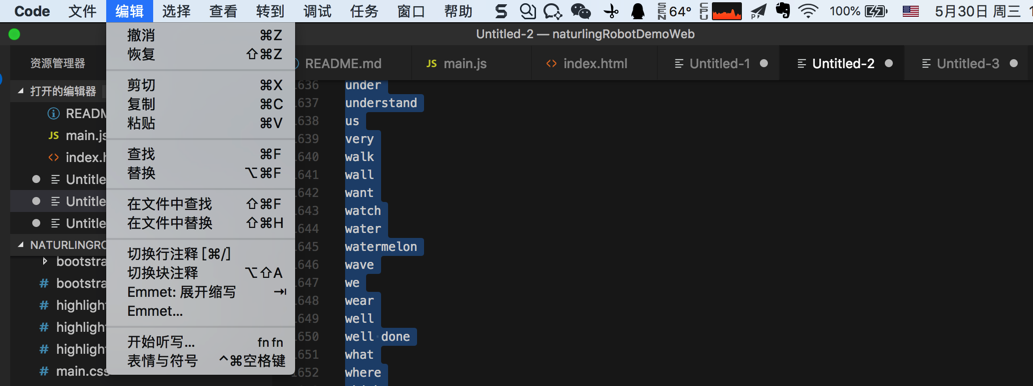Open the 转到 menu
Image resolution: width=1033 pixels, height=386 pixels.
pyautogui.click(x=271, y=11)
